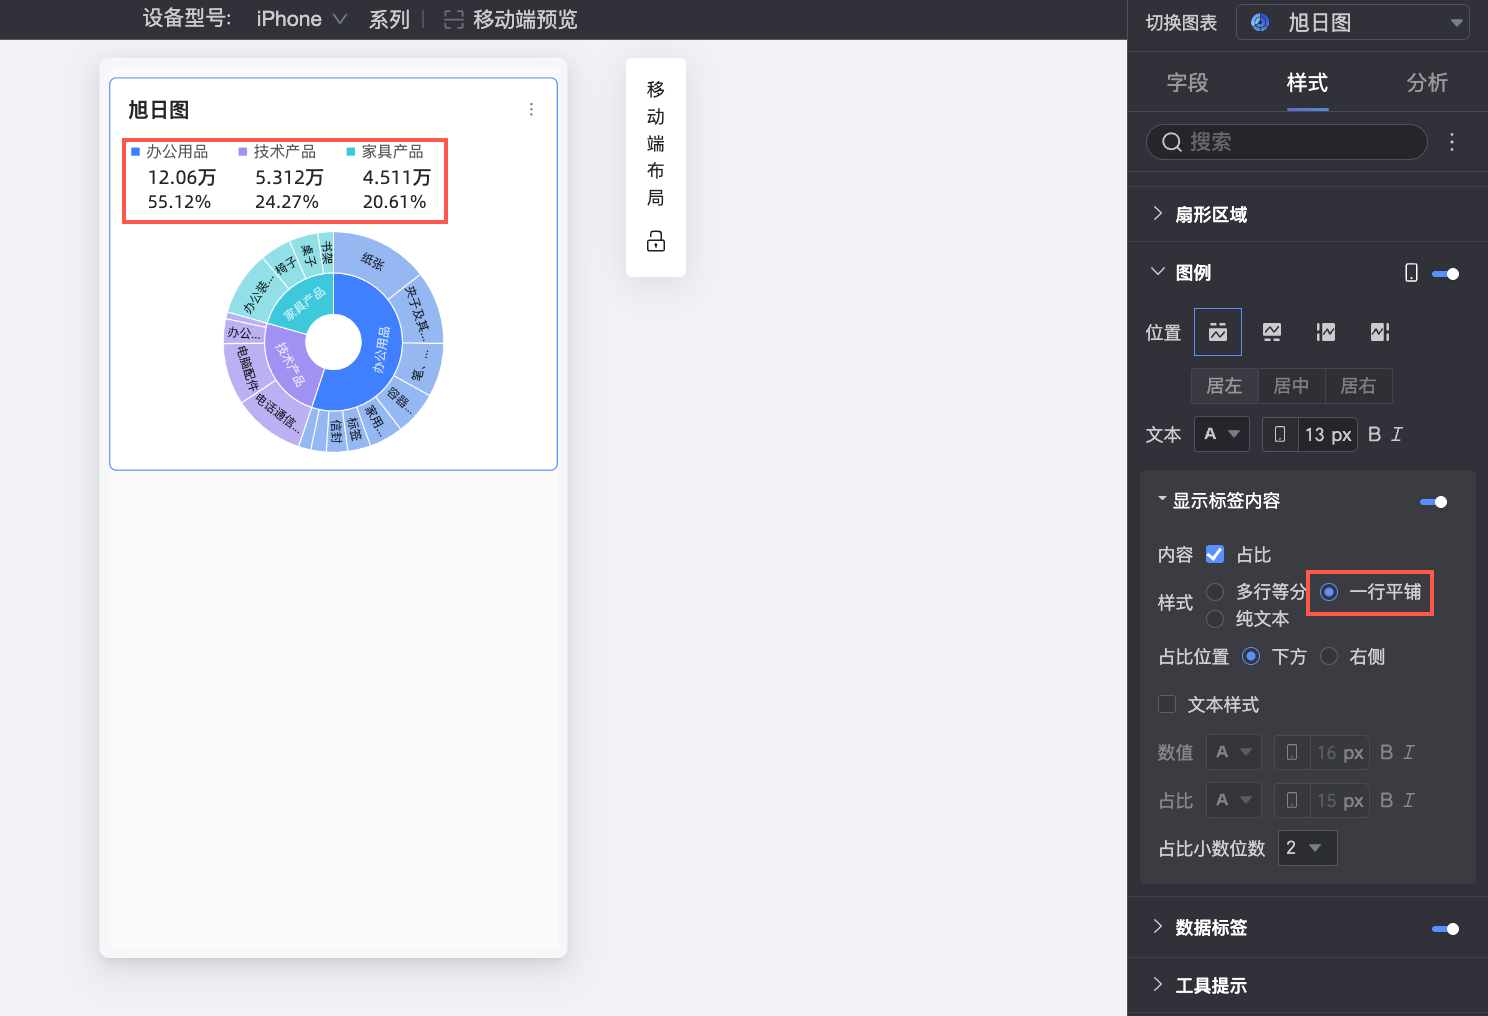
Task: Switch to the 样式 tab
Action: [1307, 83]
